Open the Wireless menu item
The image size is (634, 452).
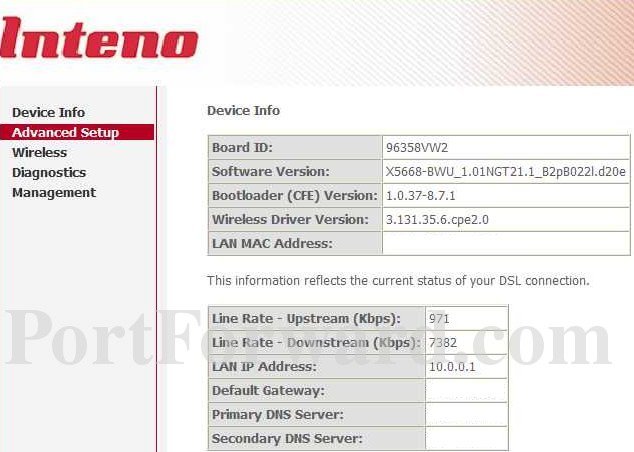tap(39, 152)
